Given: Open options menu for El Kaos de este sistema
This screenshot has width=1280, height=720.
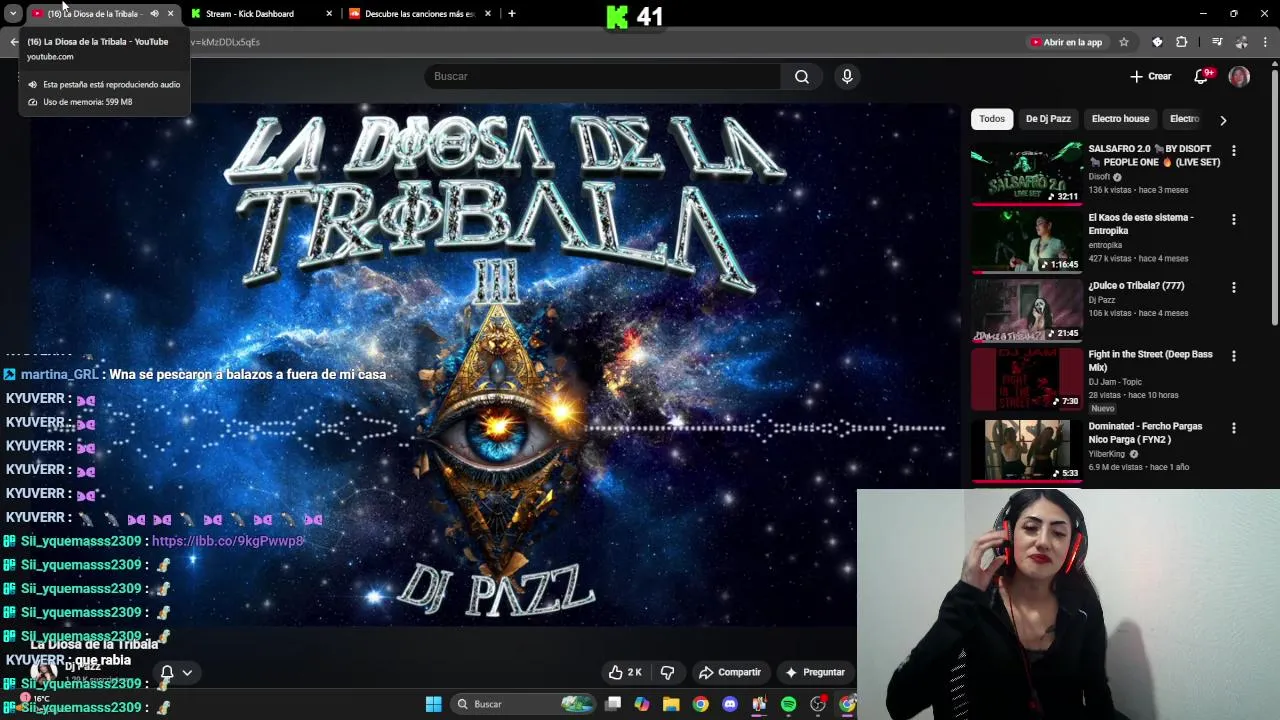Looking at the screenshot, I should [x=1233, y=219].
